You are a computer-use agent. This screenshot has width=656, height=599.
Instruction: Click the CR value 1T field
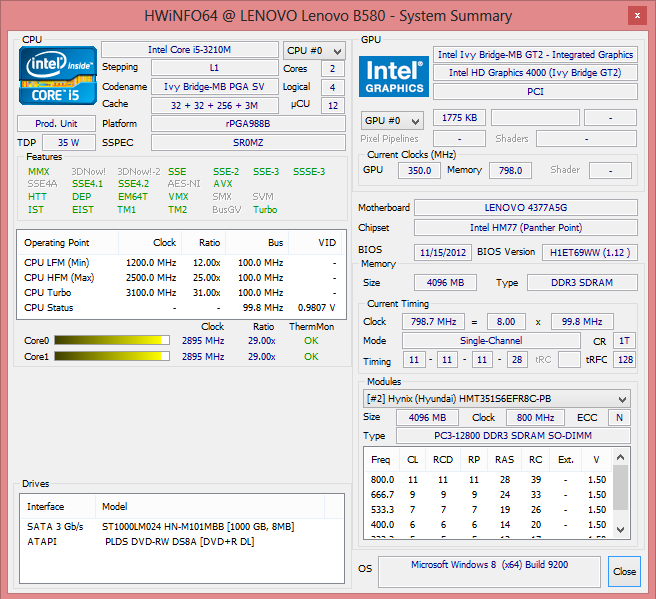pos(624,341)
